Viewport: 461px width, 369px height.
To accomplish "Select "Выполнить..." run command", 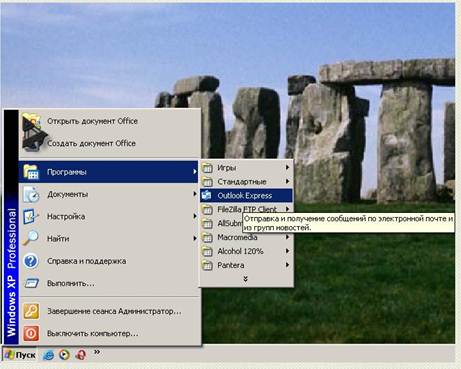I will pos(109,283).
